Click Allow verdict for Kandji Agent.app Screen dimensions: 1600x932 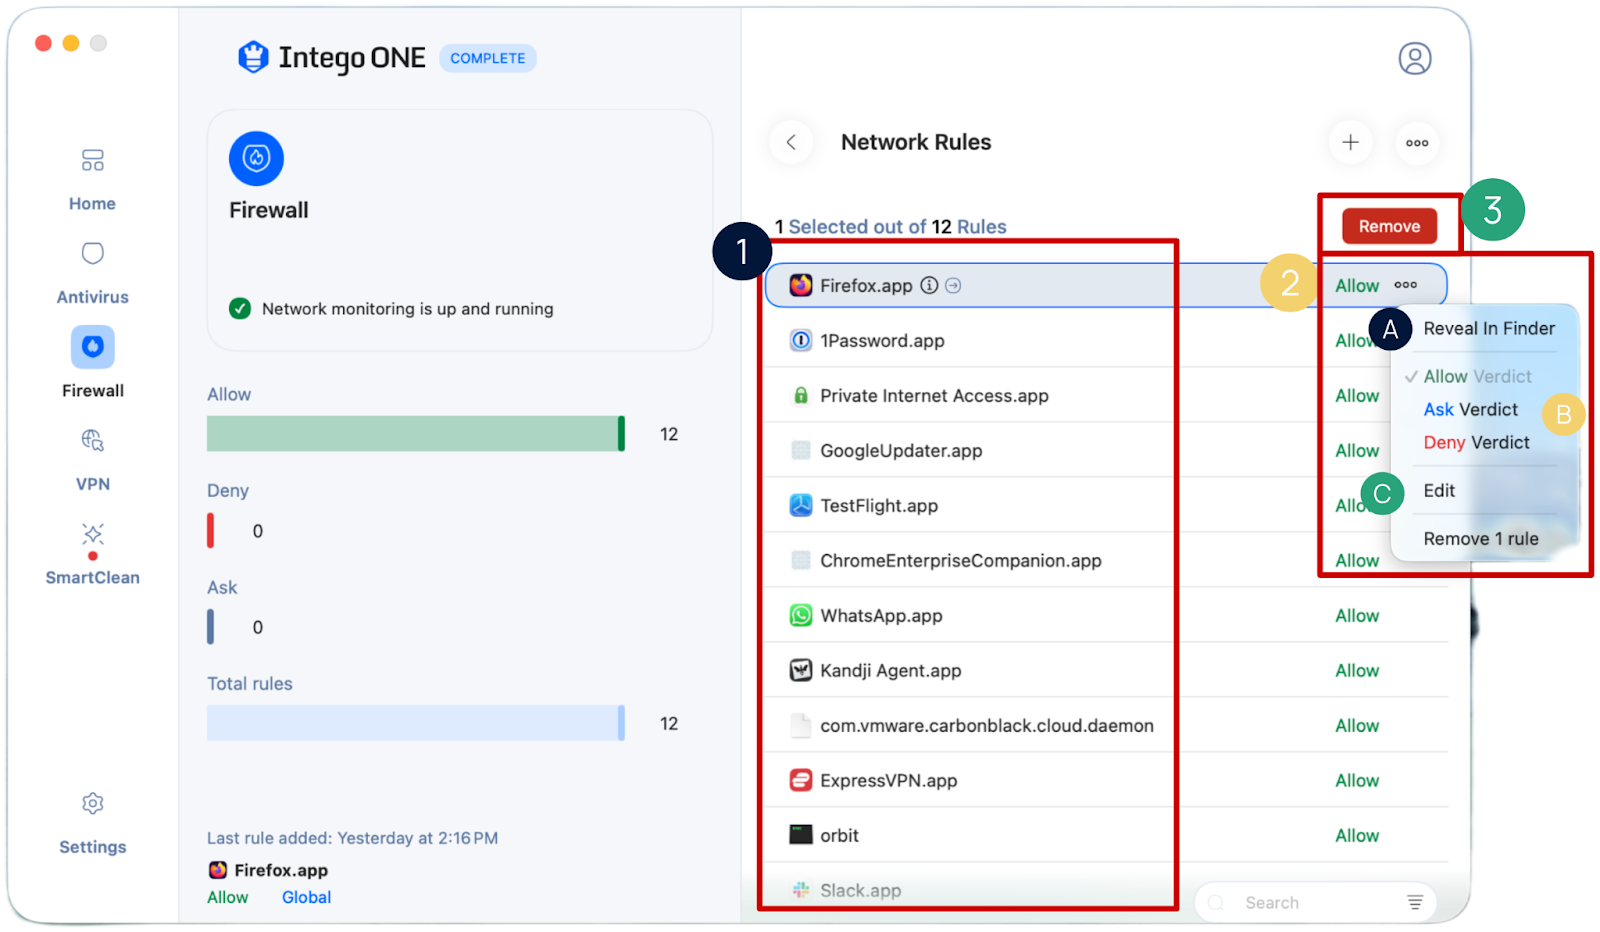[1357, 671]
